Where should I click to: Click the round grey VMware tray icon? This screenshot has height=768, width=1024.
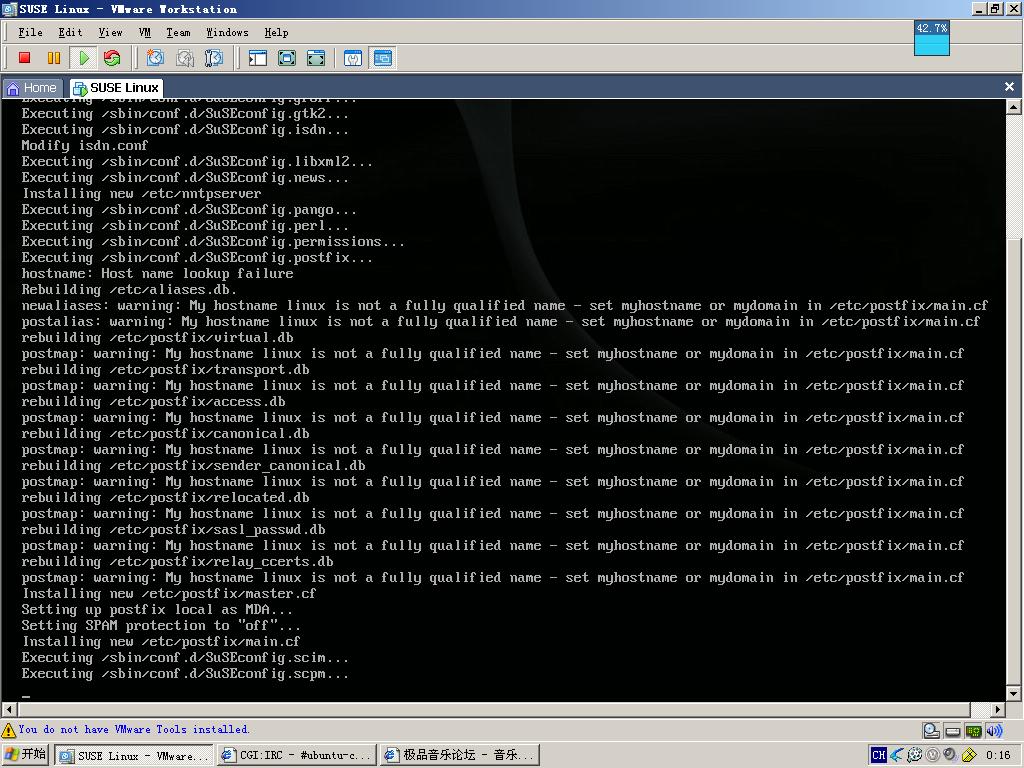[x=933, y=755]
